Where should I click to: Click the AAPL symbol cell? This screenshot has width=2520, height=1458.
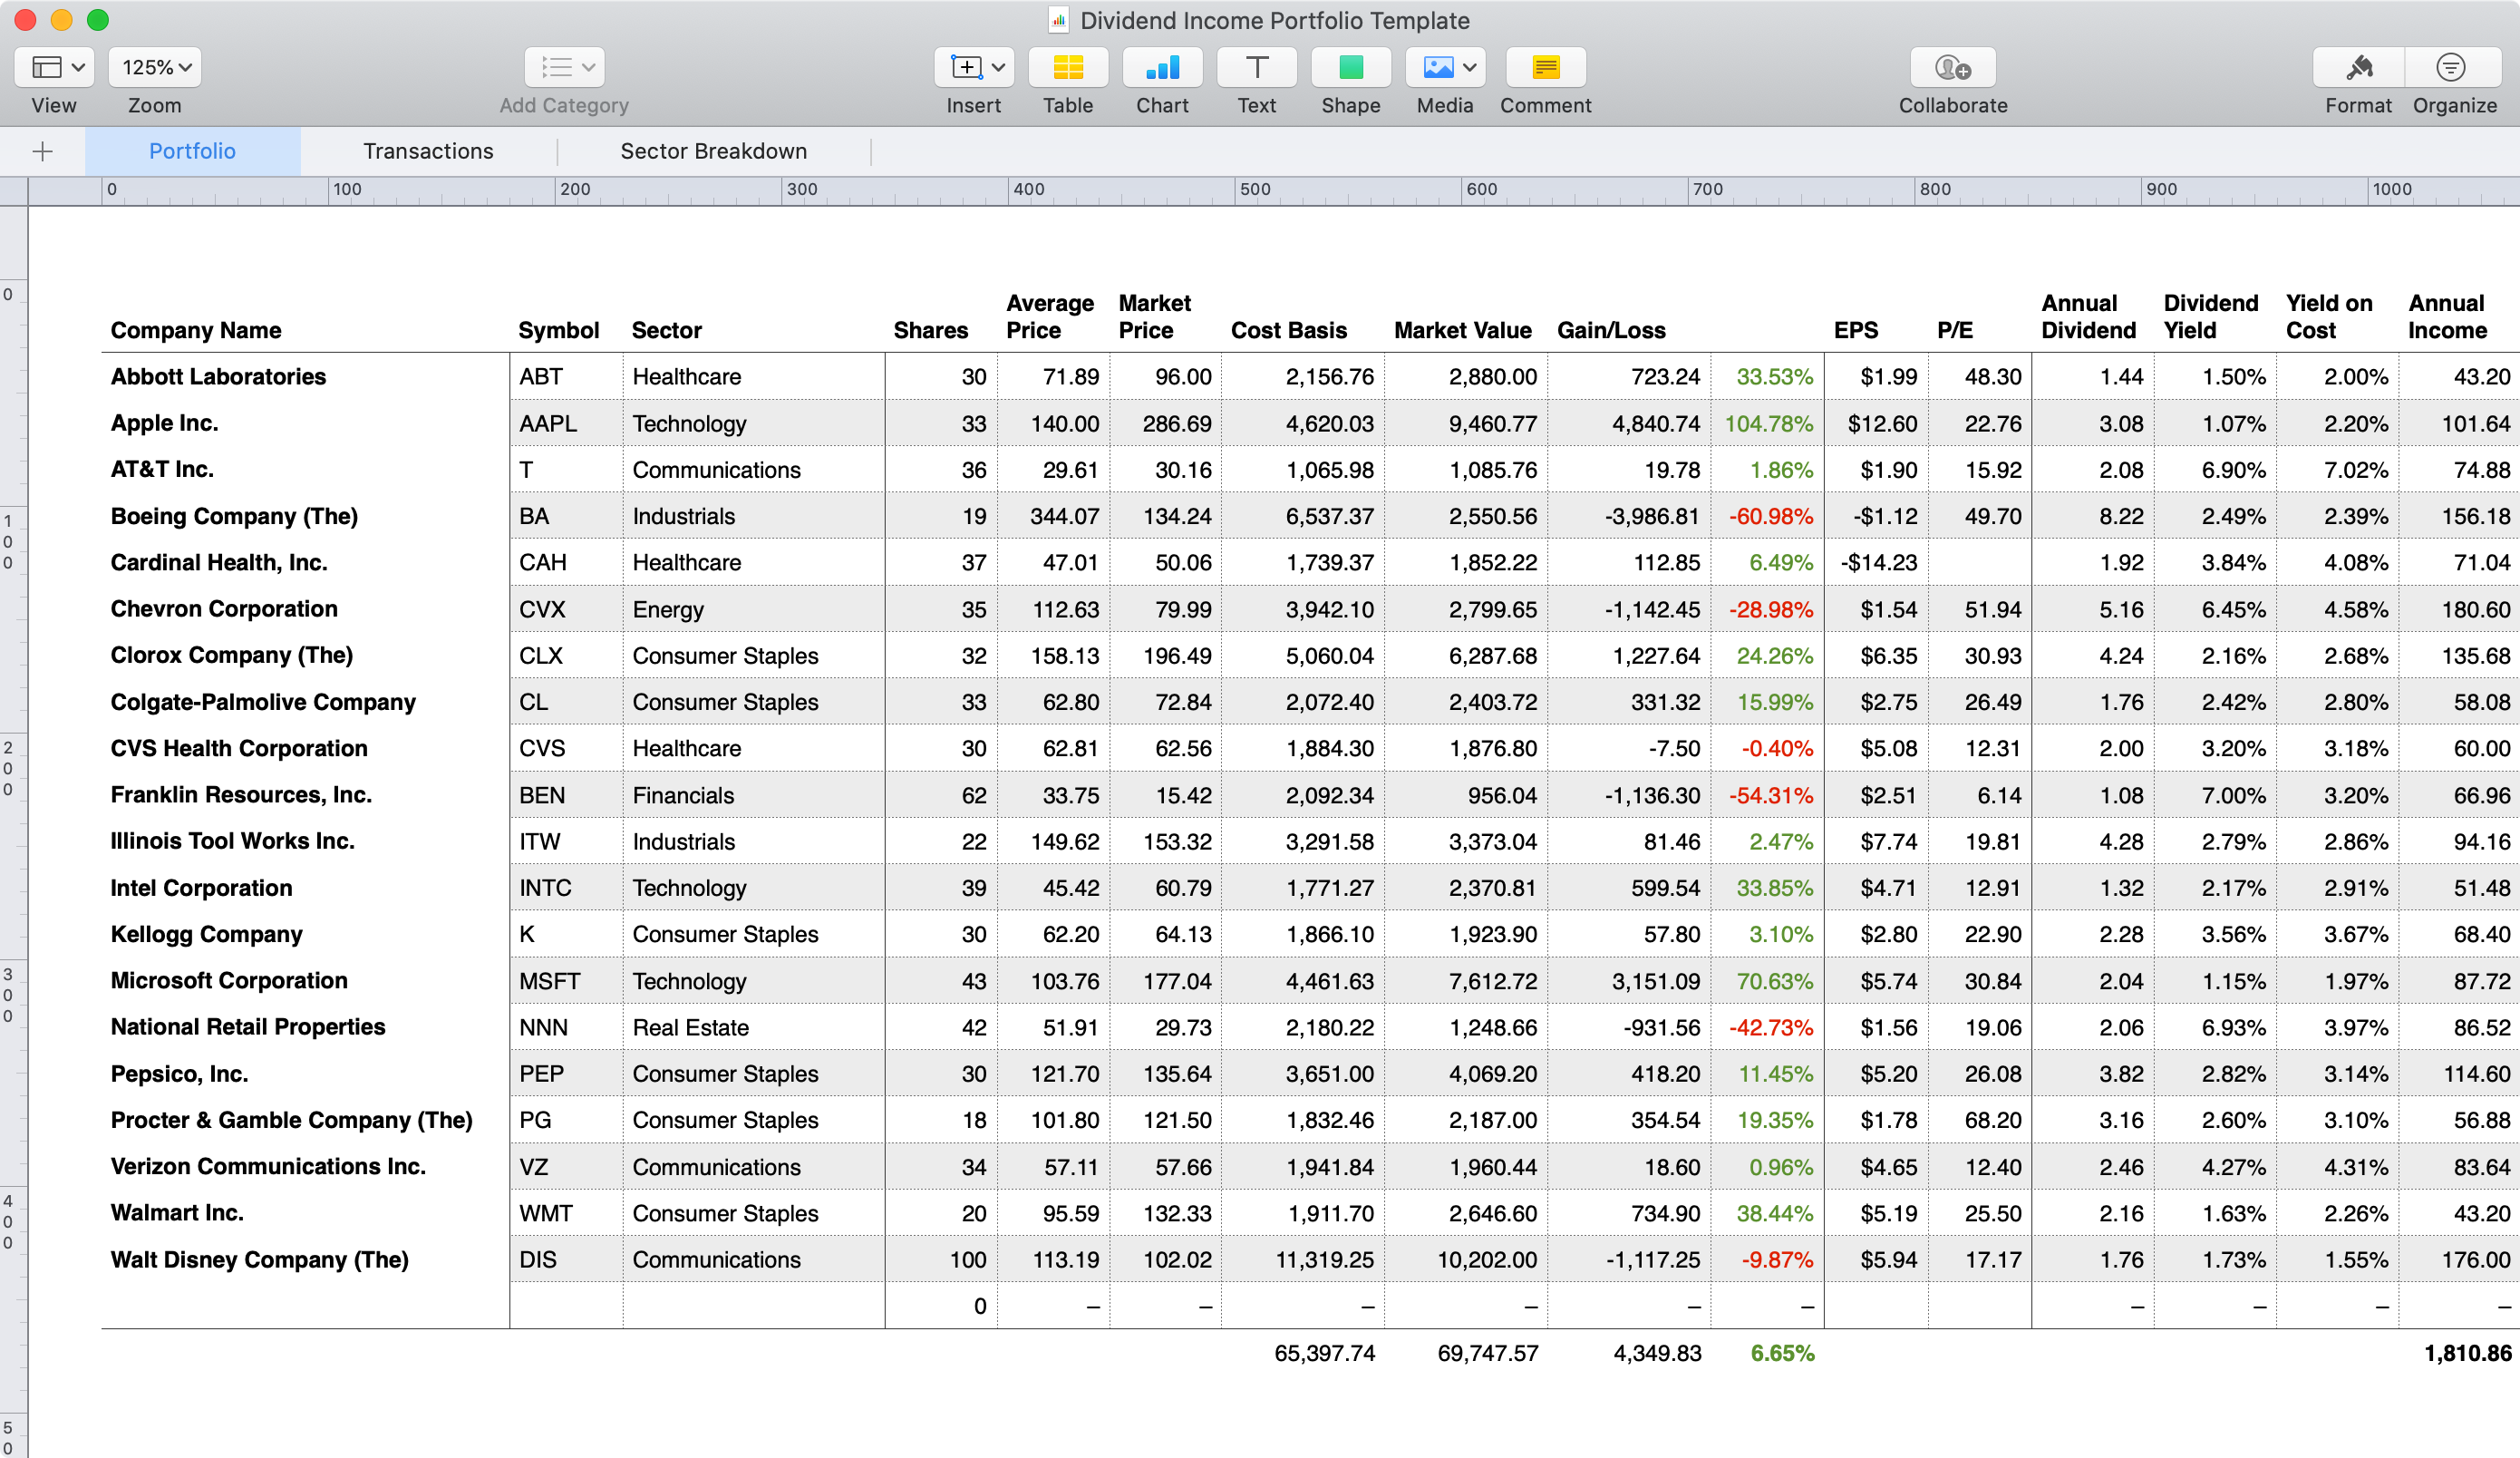coord(566,423)
